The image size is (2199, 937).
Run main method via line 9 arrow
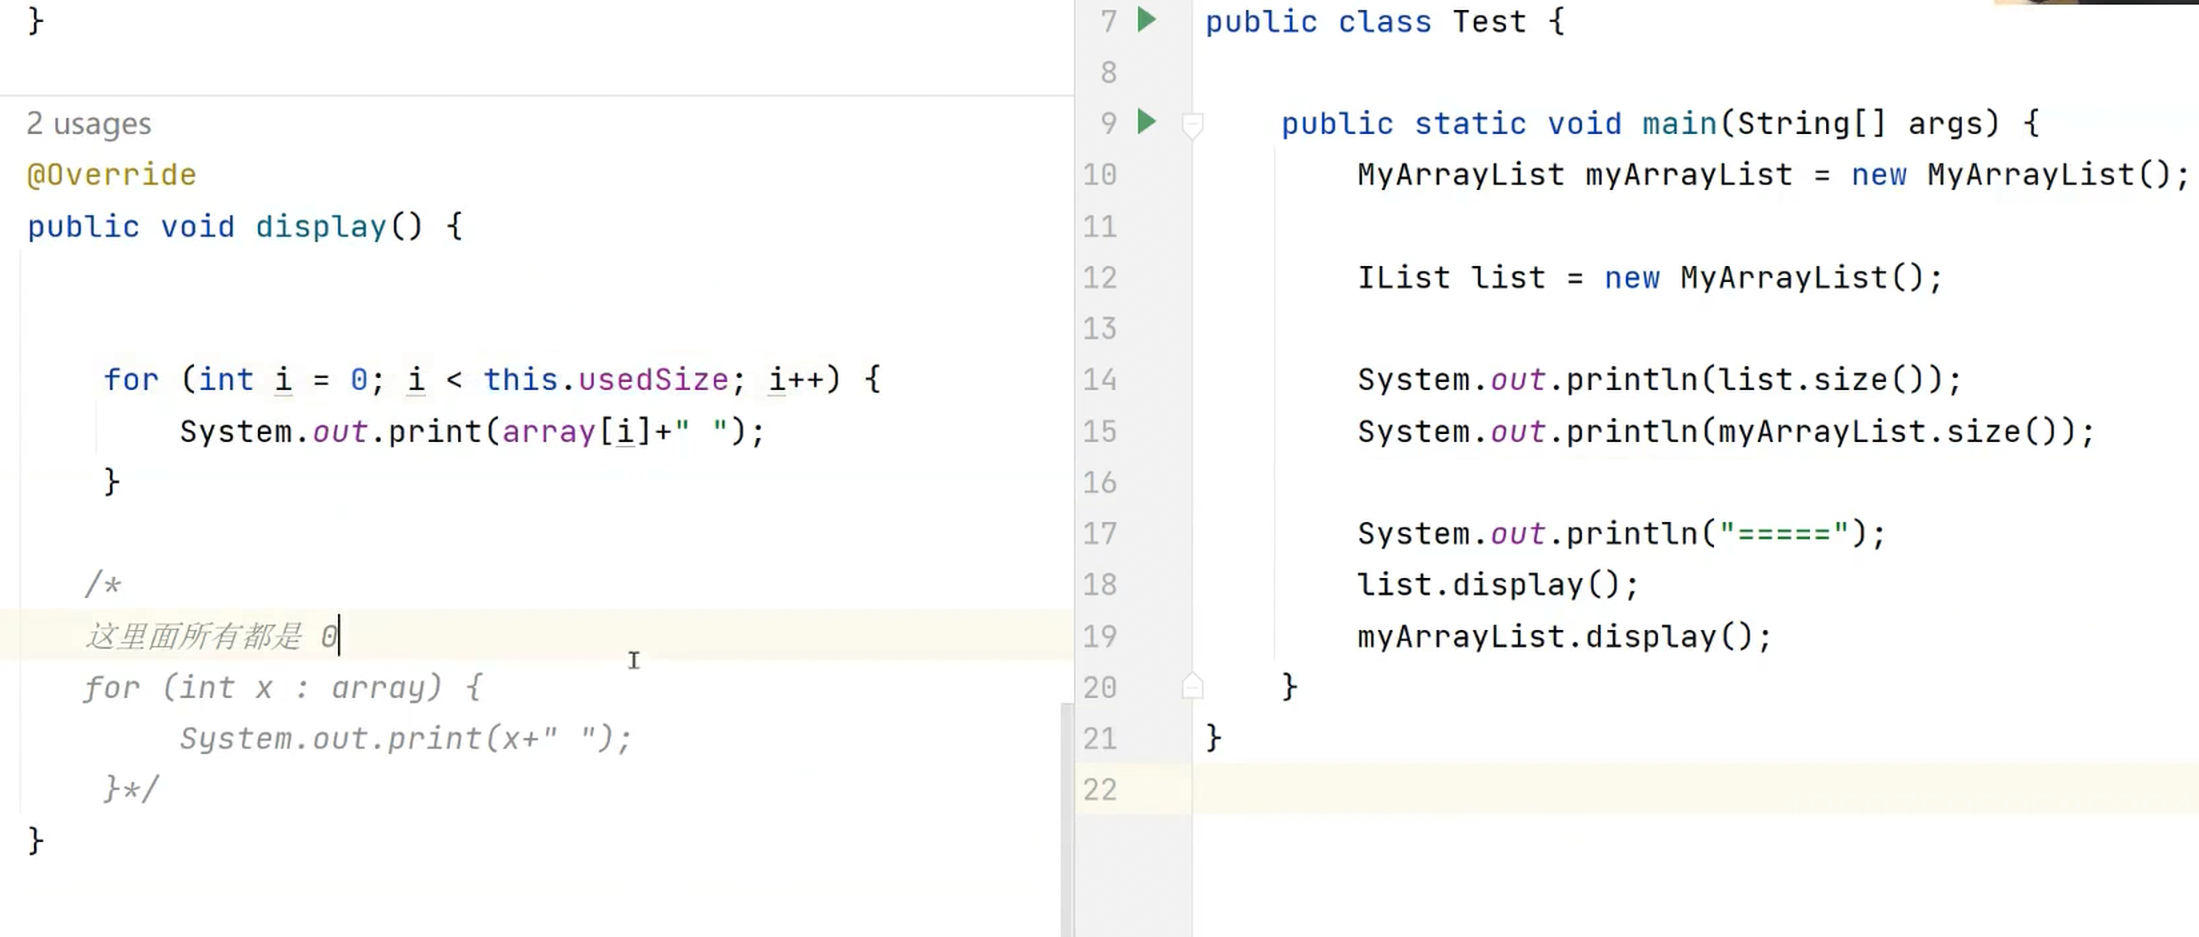pos(1147,122)
